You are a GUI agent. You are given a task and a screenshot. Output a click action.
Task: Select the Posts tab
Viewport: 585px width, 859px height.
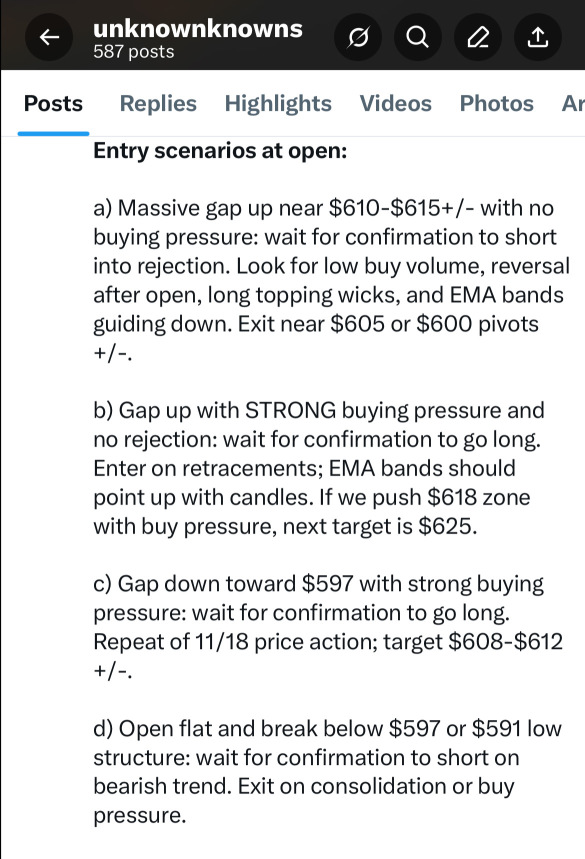(53, 103)
